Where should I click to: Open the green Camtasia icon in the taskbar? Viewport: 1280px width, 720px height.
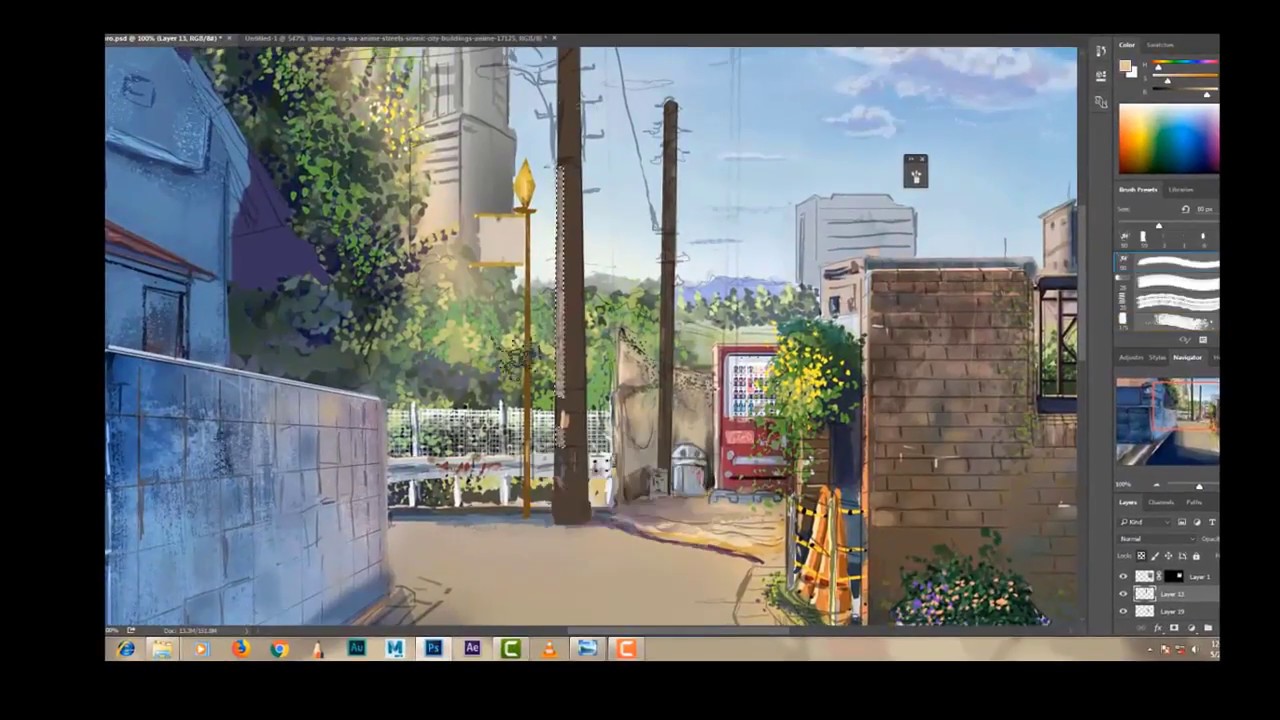tap(510, 649)
